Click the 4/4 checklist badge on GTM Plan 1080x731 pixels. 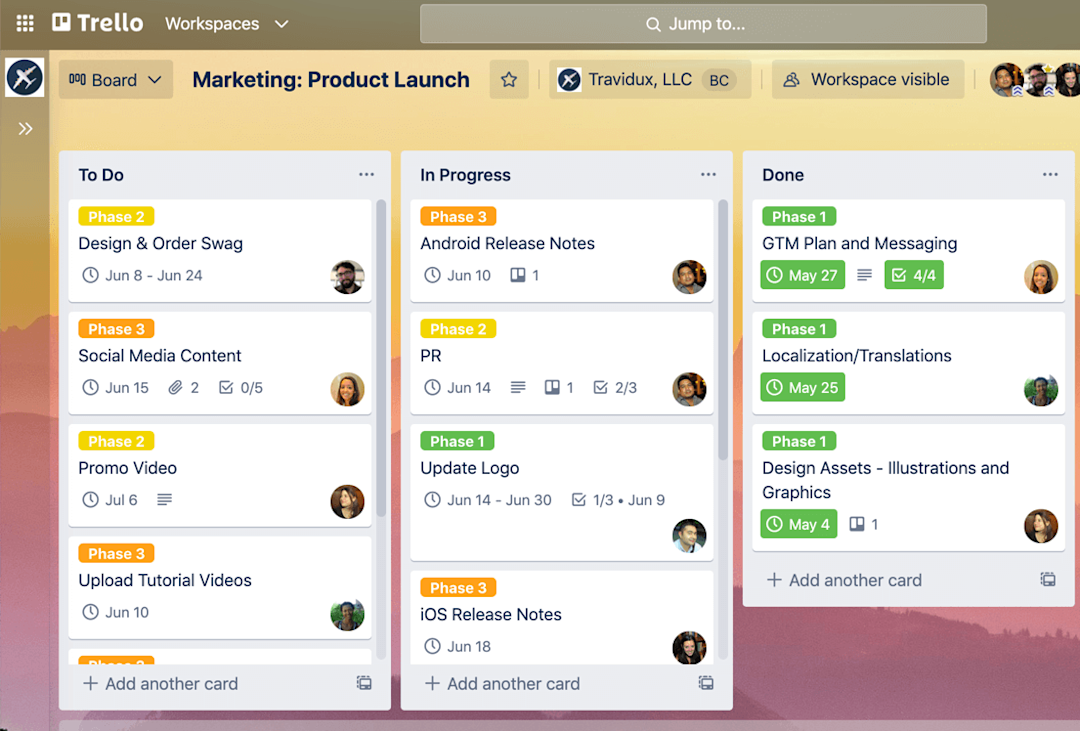913,275
